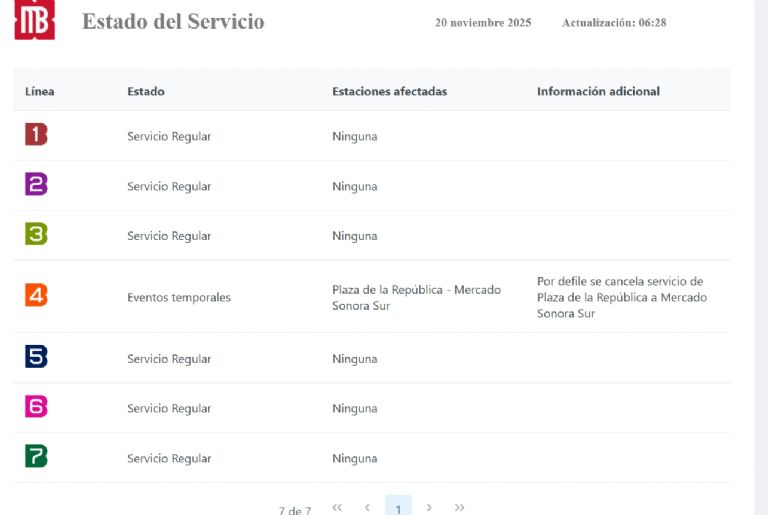Image resolution: width=768 pixels, height=515 pixels.
Task: Click Eventos temporales status for Line 4
Action: (179, 297)
